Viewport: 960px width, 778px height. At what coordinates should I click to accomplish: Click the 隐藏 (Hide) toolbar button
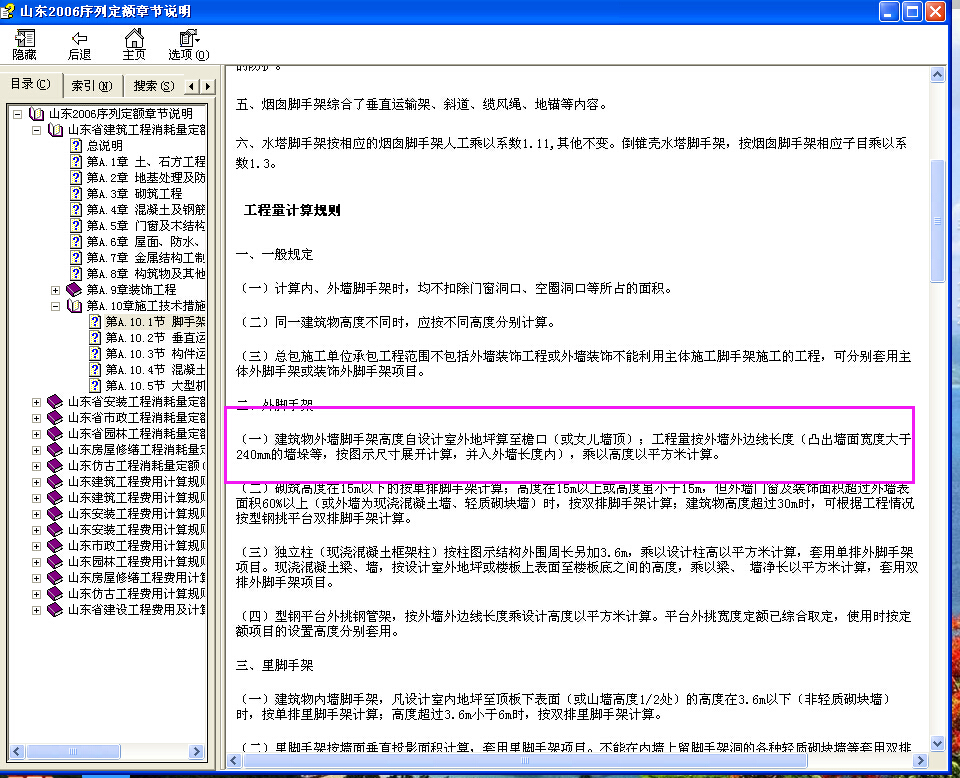pyautogui.click(x=24, y=45)
